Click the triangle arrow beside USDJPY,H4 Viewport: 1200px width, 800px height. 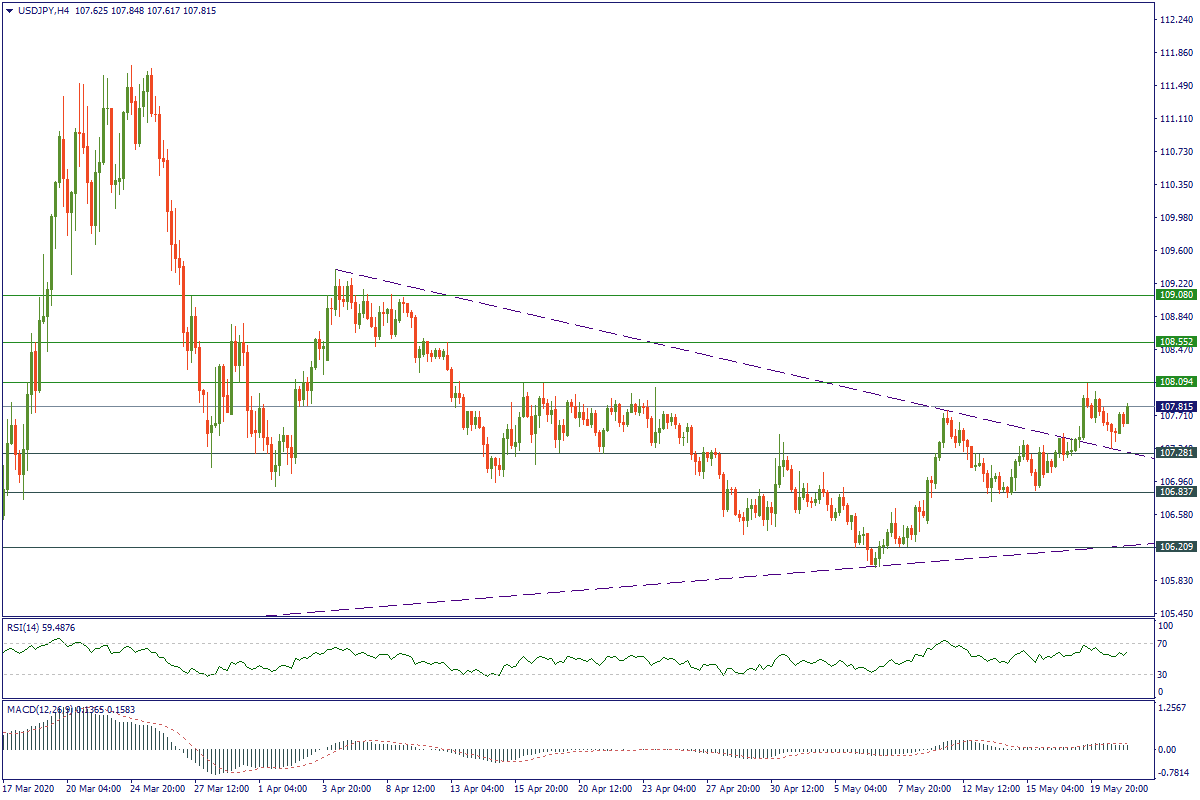9,10
